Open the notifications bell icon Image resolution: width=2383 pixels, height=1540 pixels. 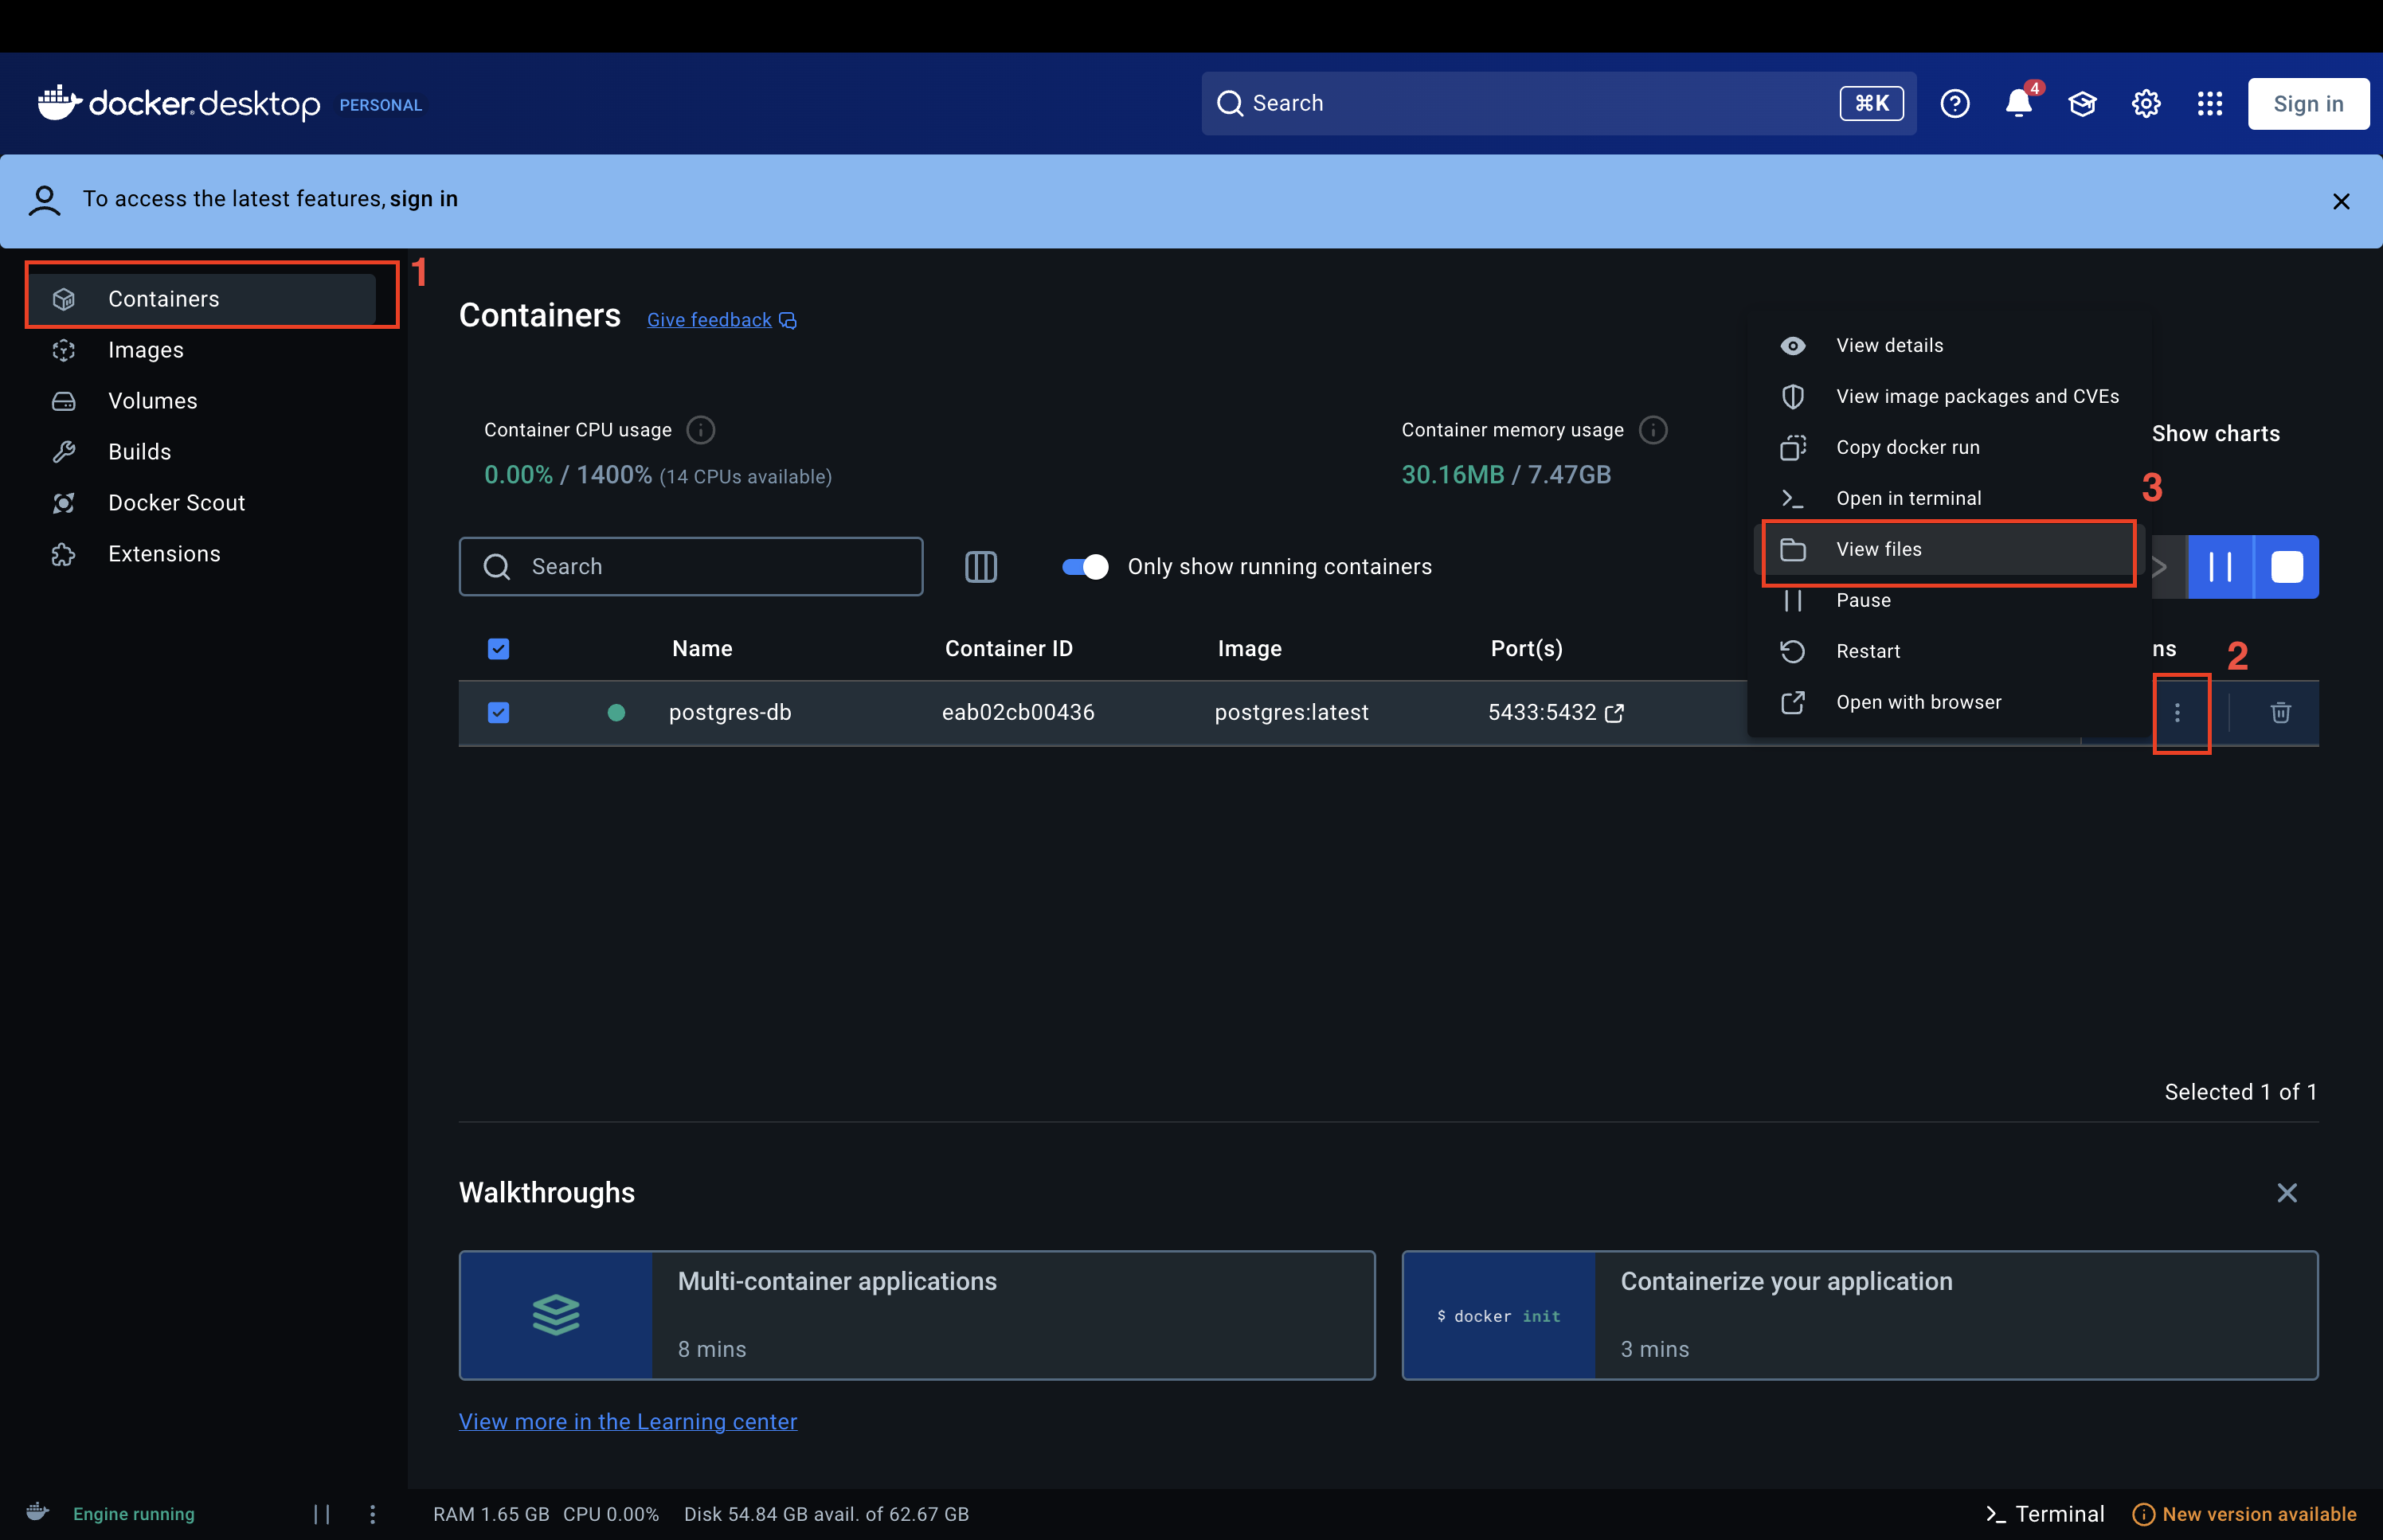pos(2018,104)
